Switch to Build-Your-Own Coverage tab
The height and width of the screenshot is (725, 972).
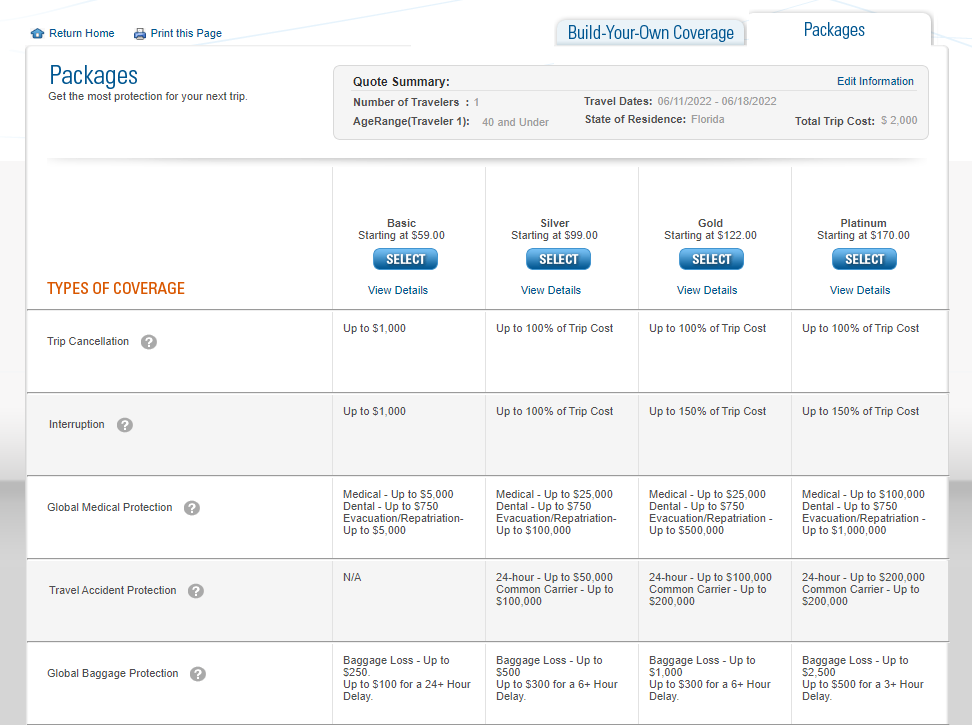click(x=650, y=32)
